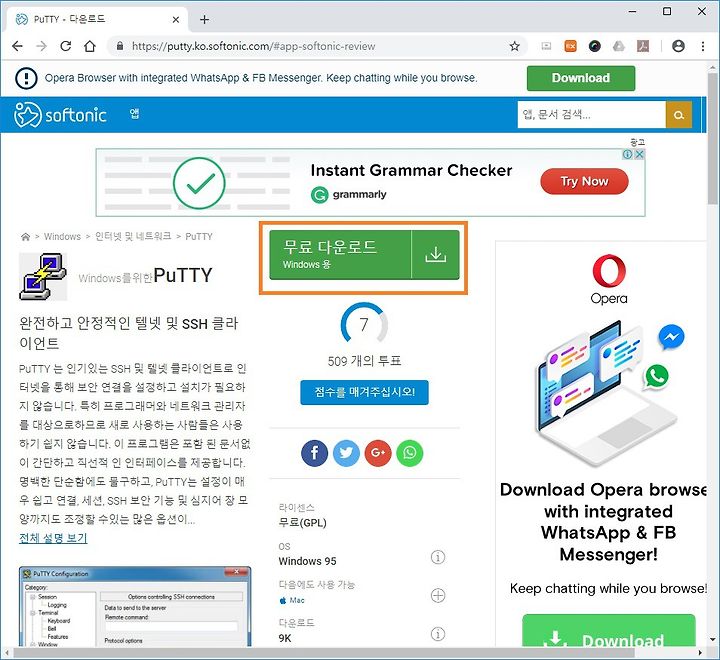Click the ad info icon on Grammarly banner
720x660 pixels.
click(x=628, y=154)
